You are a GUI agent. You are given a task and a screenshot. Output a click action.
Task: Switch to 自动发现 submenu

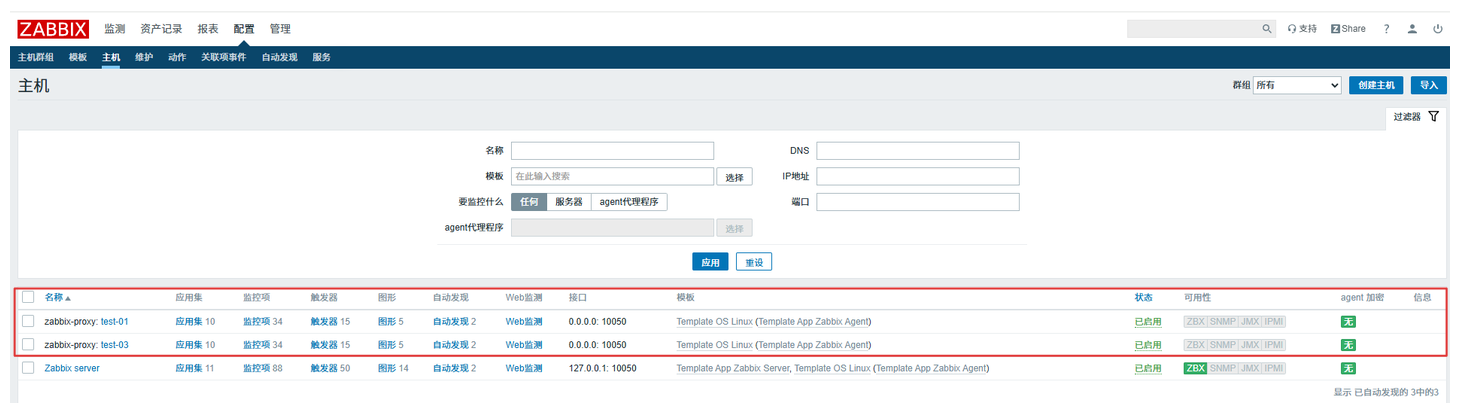tap(280, 57)
